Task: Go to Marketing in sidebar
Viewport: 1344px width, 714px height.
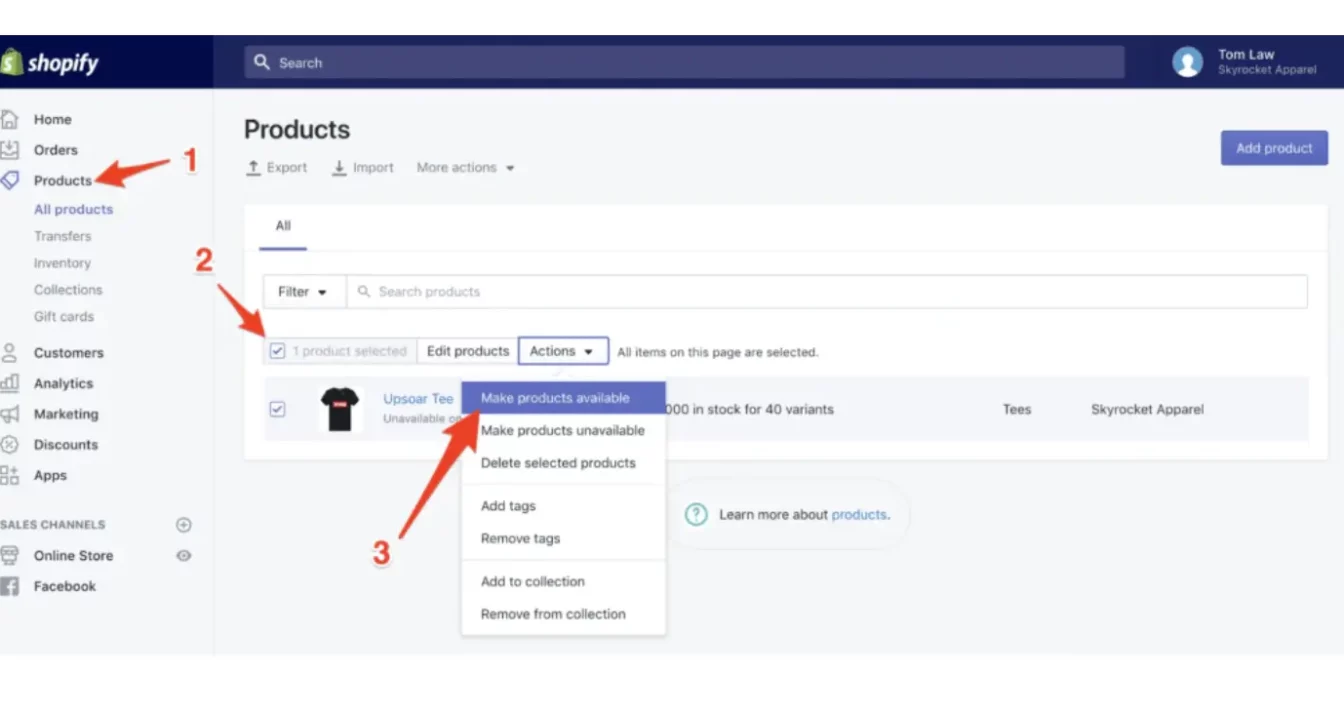Action: pos(66,414)
